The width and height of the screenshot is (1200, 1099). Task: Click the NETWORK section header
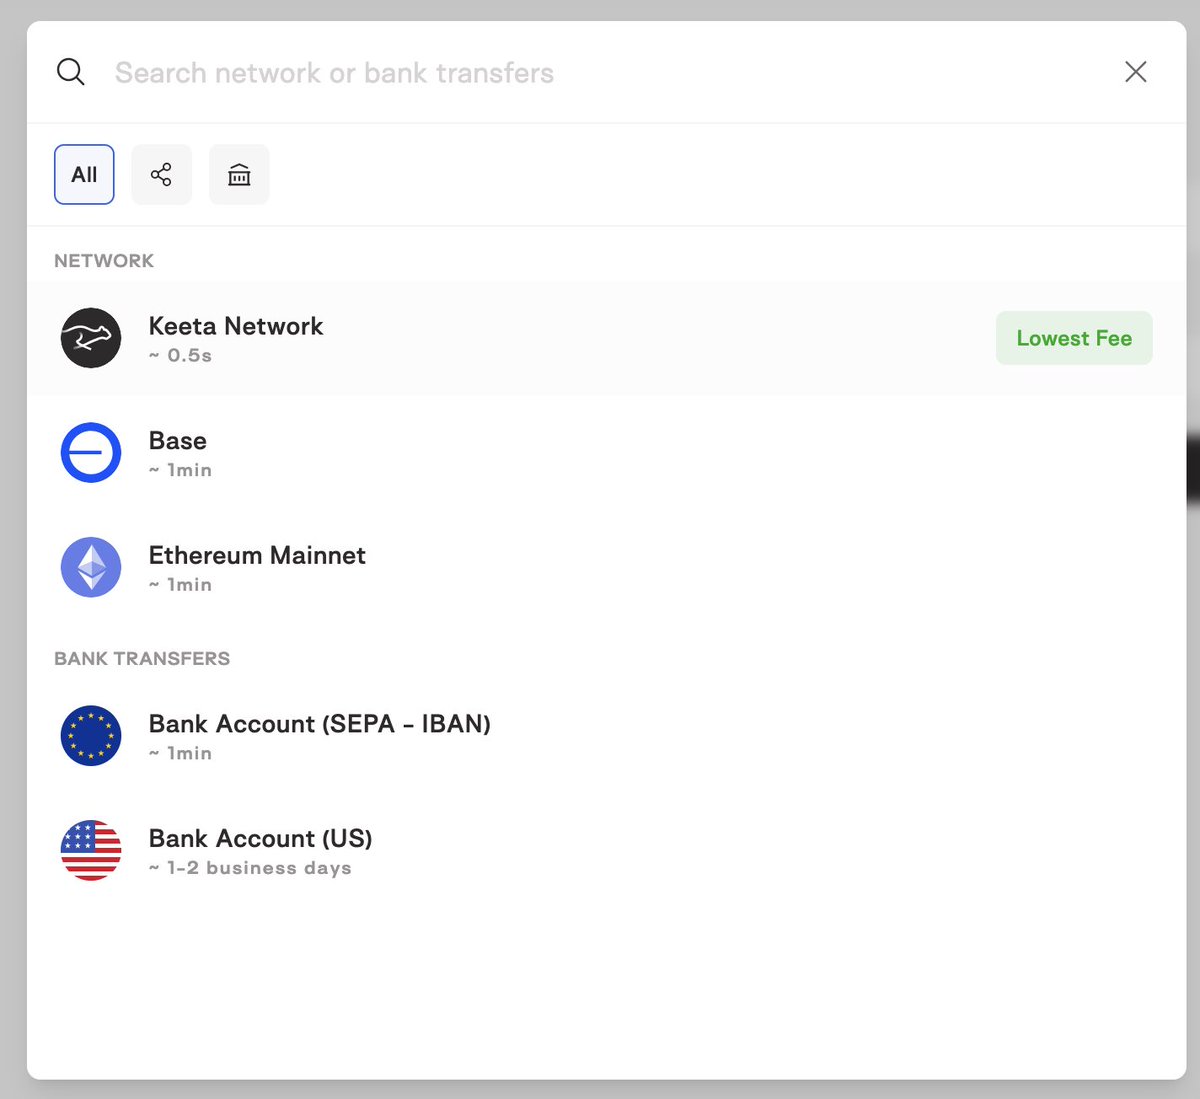104,261
